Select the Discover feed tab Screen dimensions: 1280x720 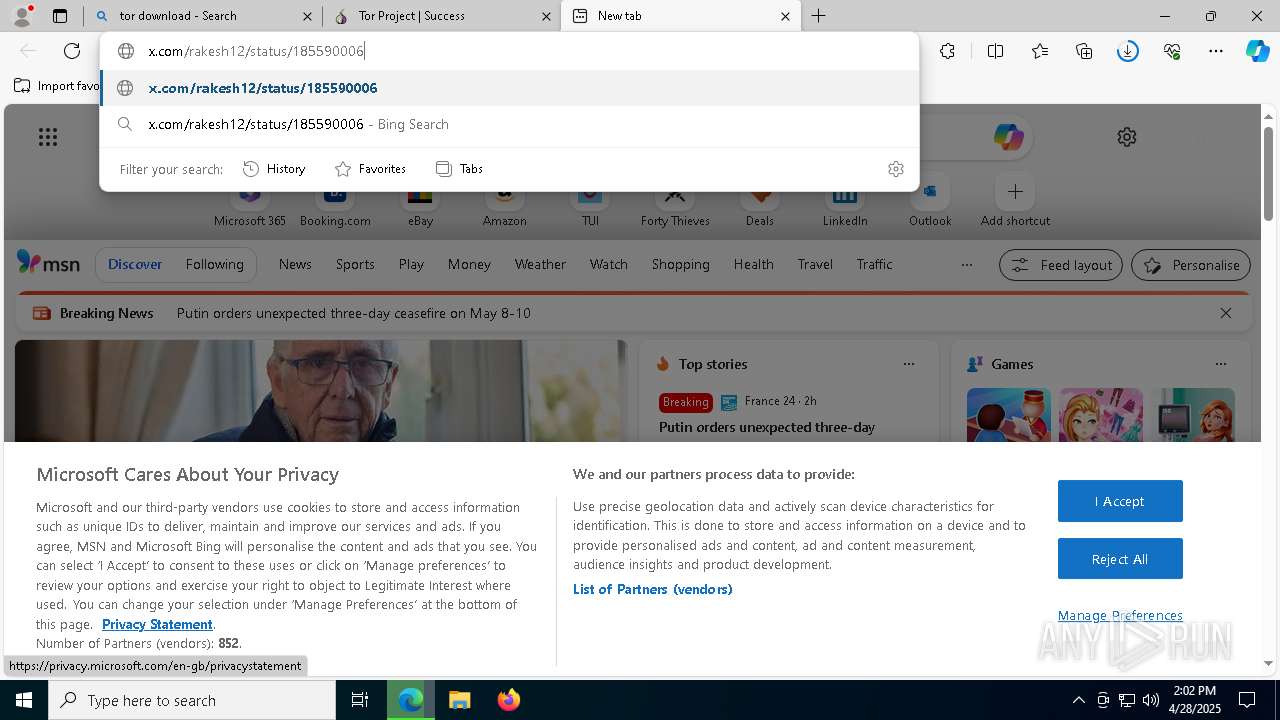pyautogui.click(x=135, y=264)
